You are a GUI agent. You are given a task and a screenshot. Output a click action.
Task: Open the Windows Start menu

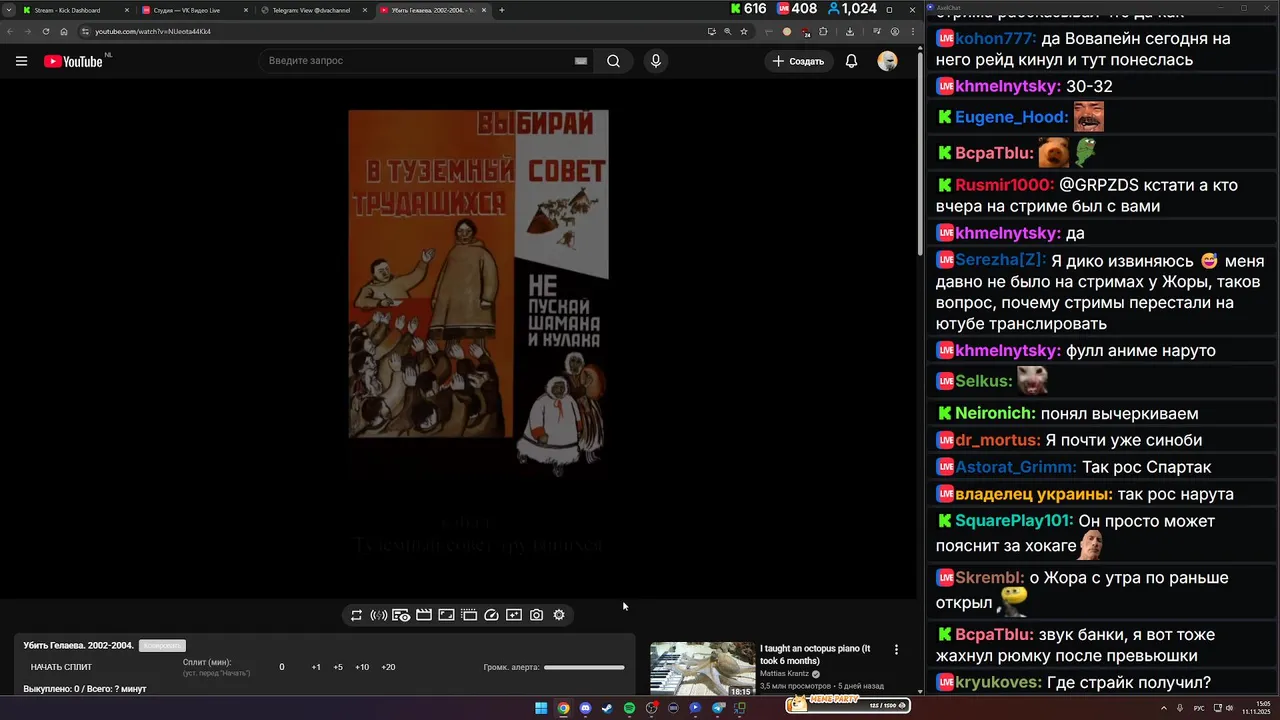541,708
